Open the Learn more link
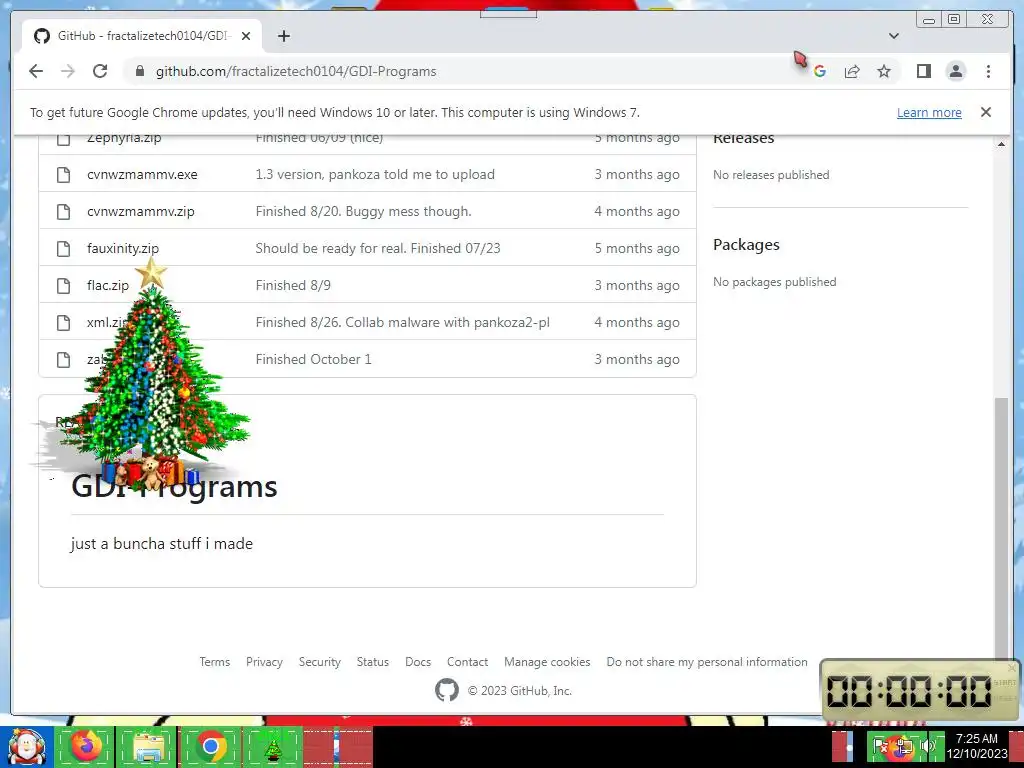Viewport: 1024px width, 768px height. (x=929, y=112)
